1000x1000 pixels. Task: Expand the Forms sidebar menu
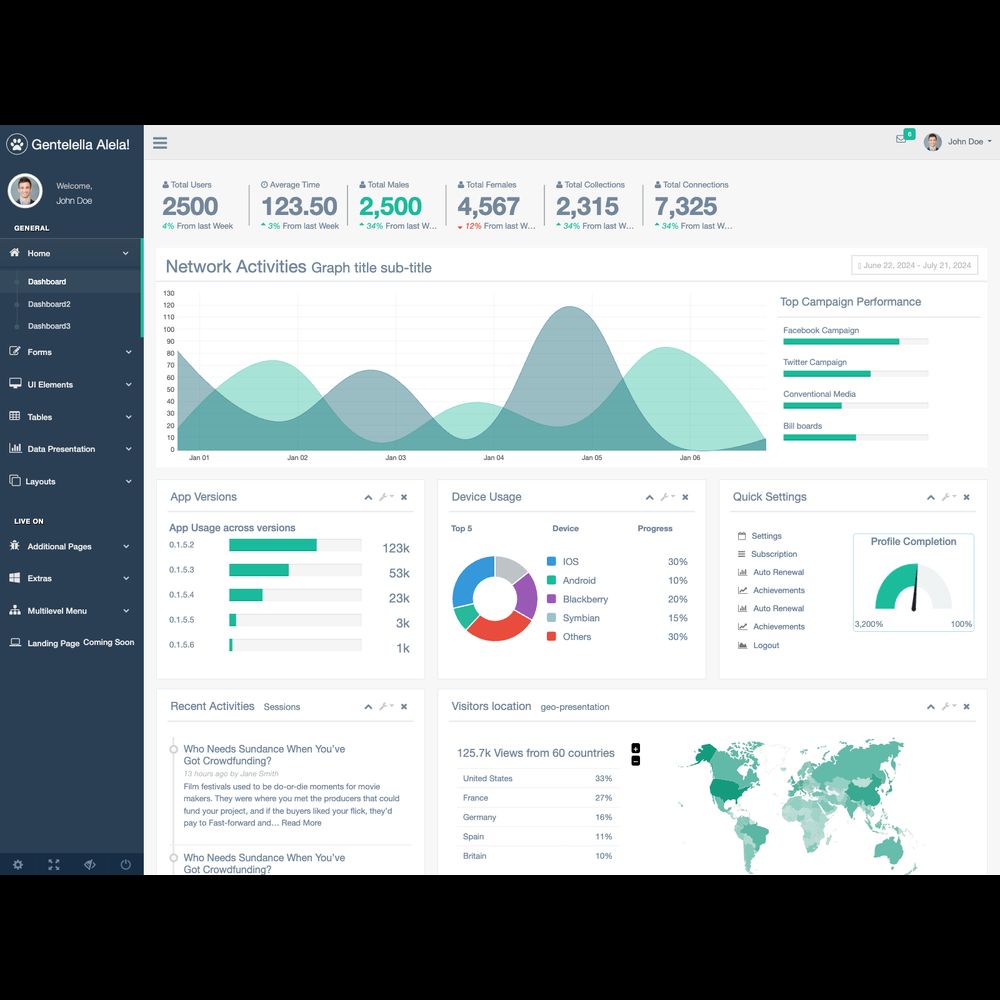point(70,352)
